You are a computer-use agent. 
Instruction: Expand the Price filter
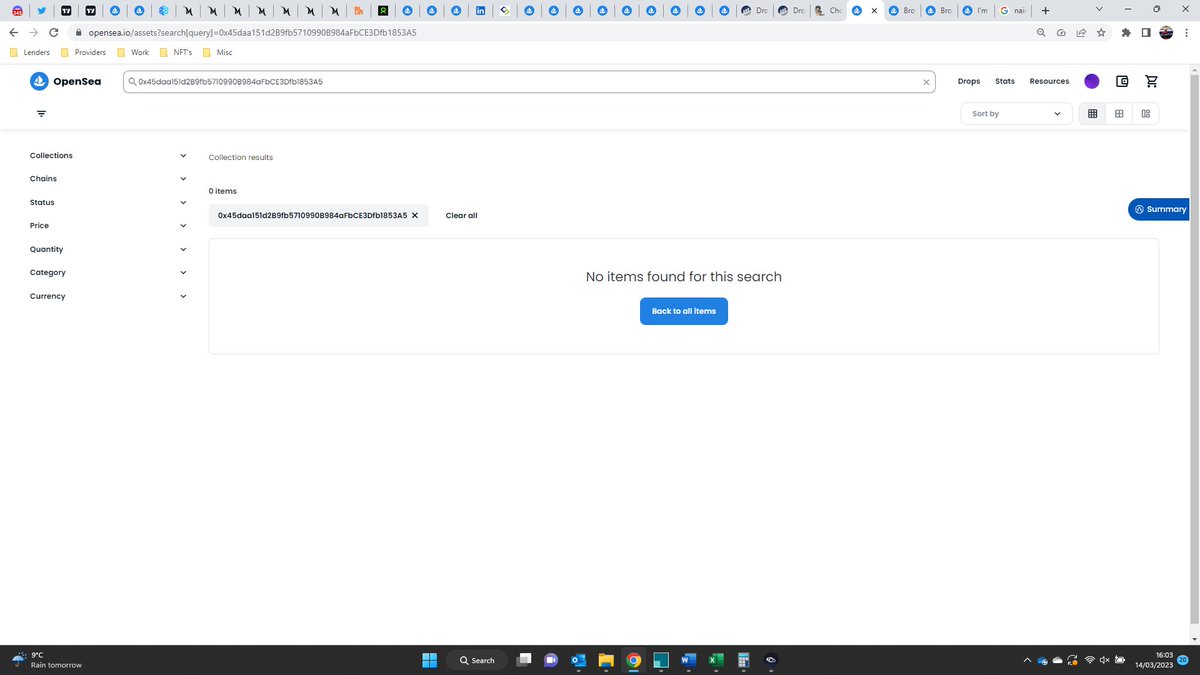point(108,226)
